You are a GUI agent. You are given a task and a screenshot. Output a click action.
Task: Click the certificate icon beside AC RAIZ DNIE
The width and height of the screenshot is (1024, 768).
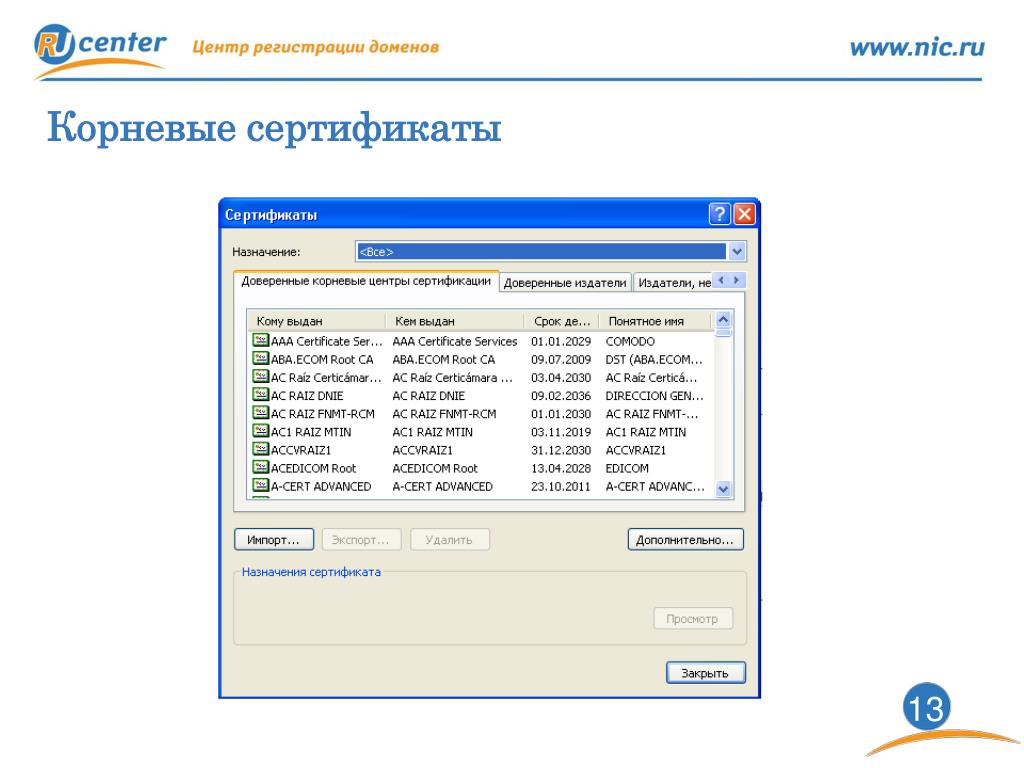click(261, 395)
